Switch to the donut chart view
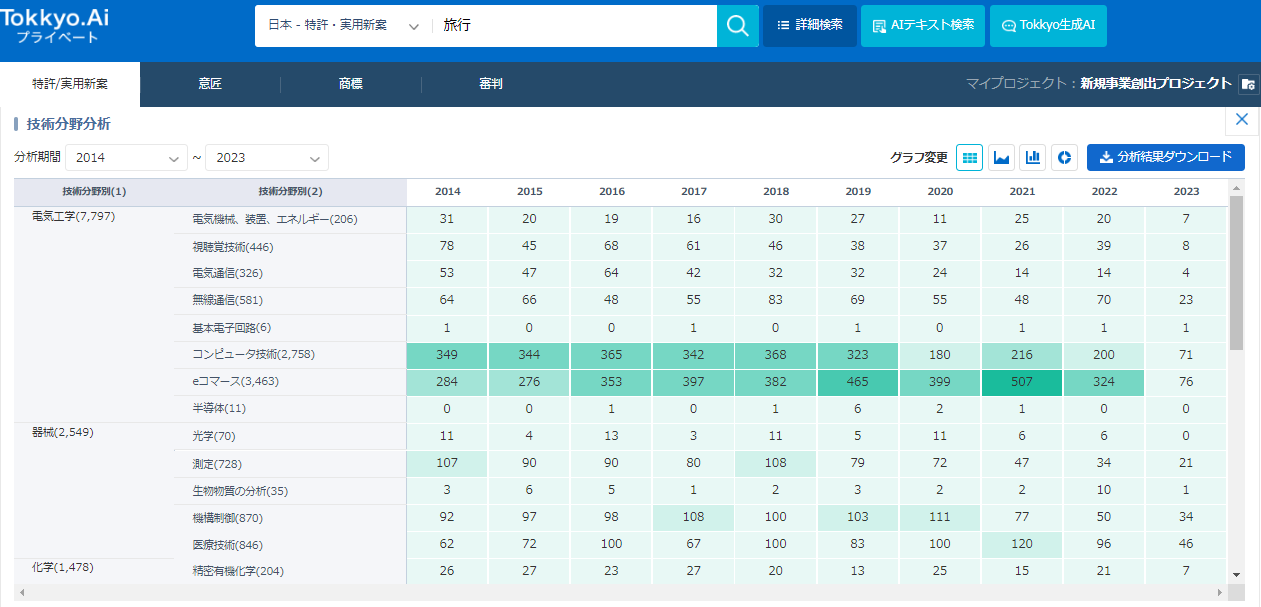The width and height of the screenshot is (1261, 607). coord(1064,157)
